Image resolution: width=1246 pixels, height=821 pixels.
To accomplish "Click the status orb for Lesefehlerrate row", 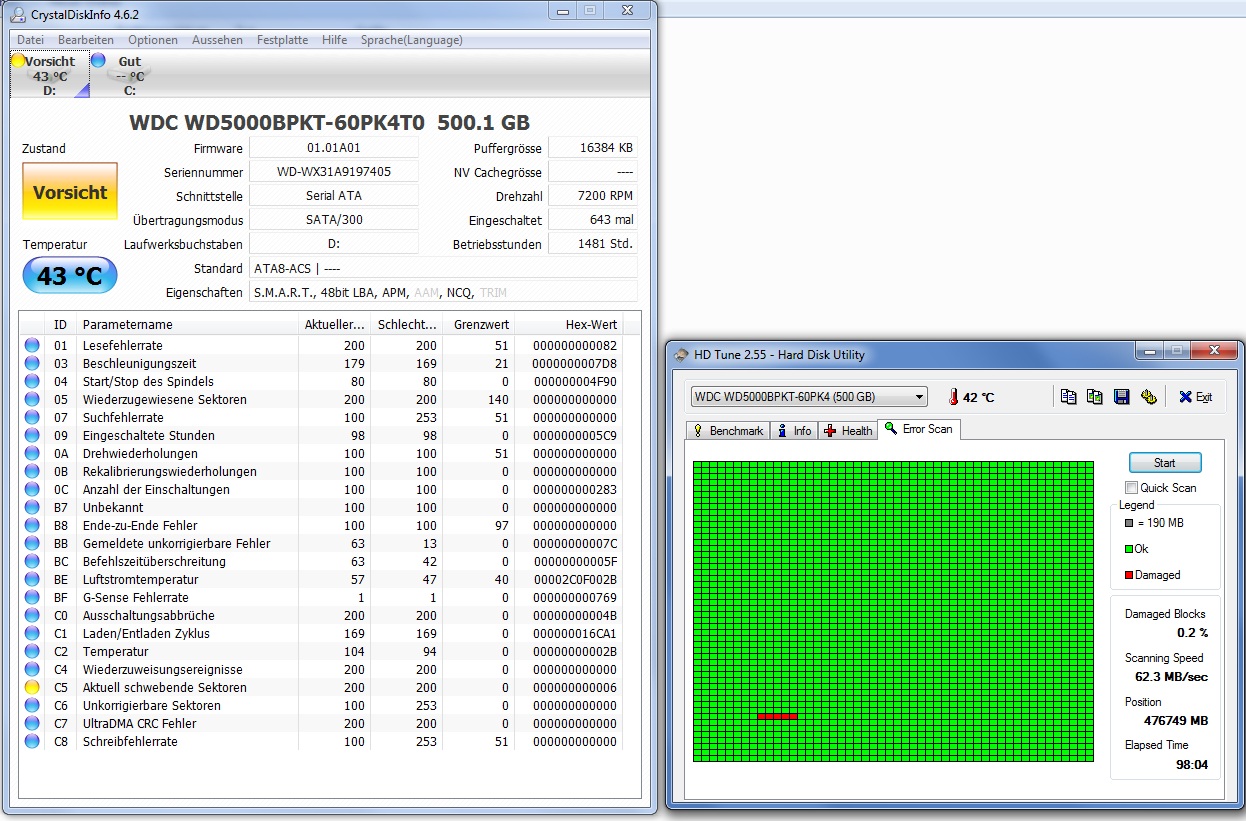I will pyautogui.click(x=32, y=345).
